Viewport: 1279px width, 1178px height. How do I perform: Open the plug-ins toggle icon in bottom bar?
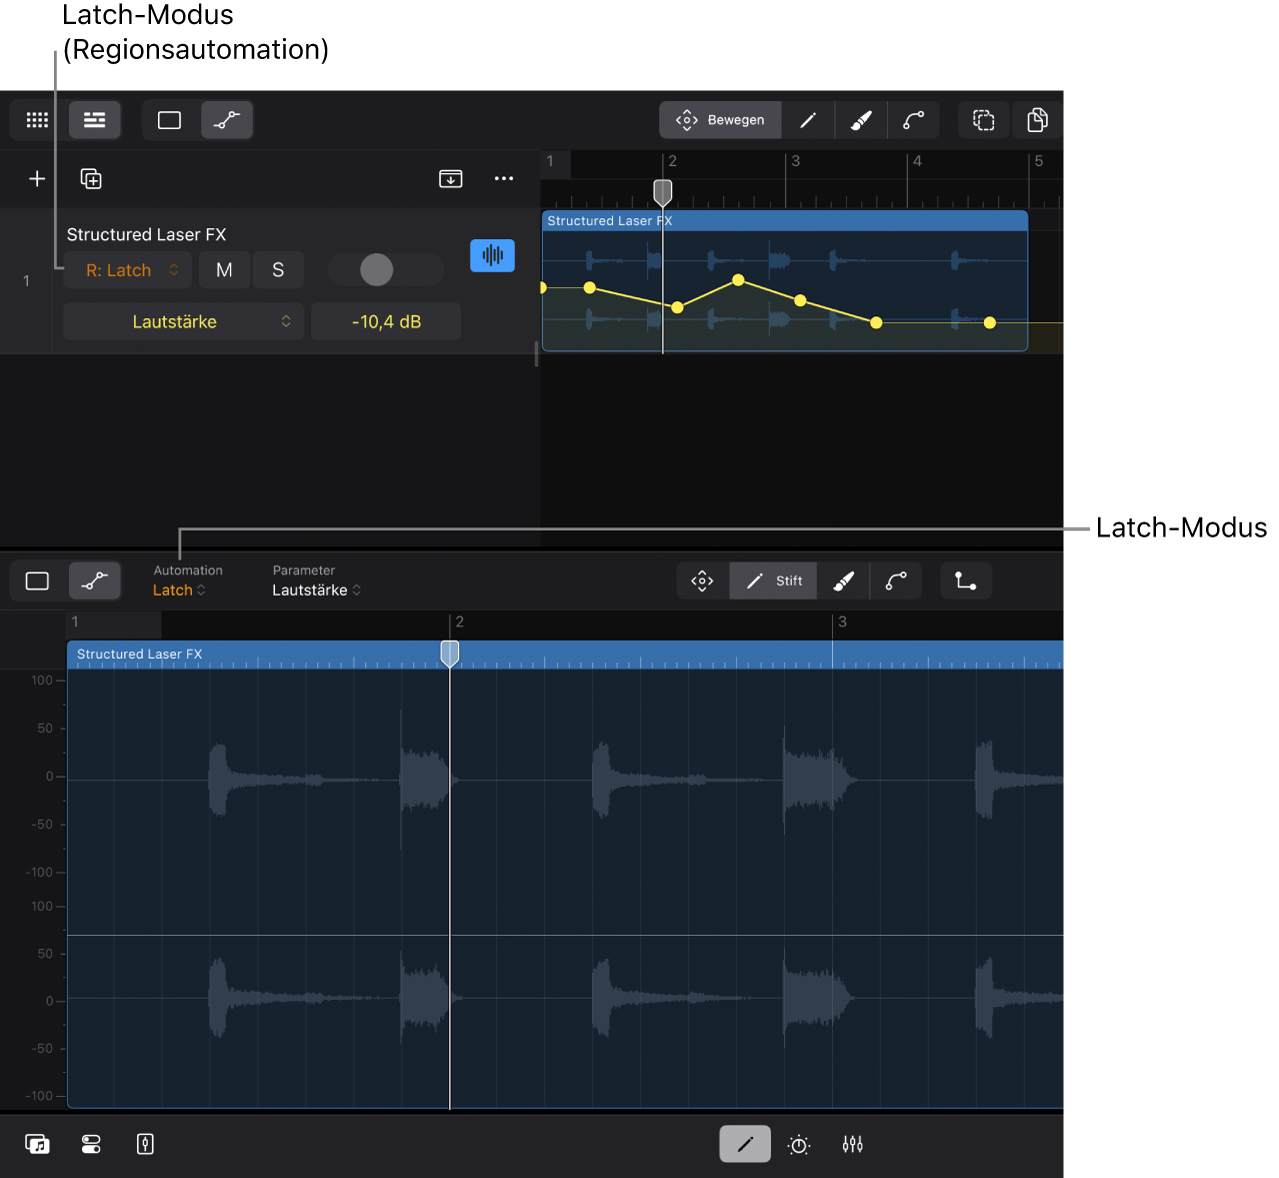[x=91, y=1145]
